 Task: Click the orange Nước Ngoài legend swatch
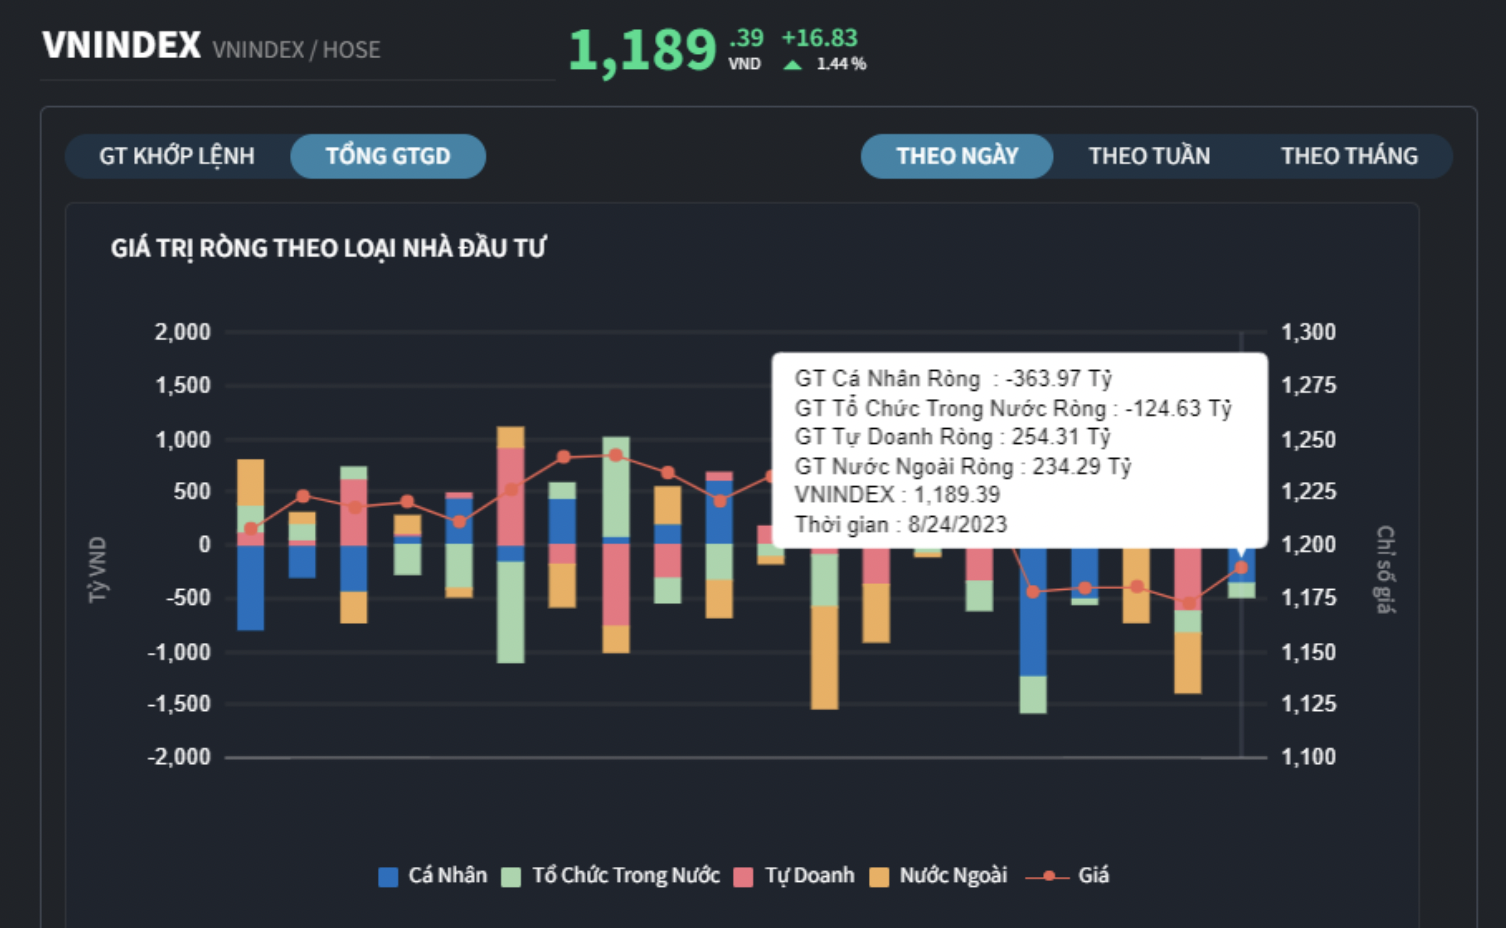tap(879, 877)
